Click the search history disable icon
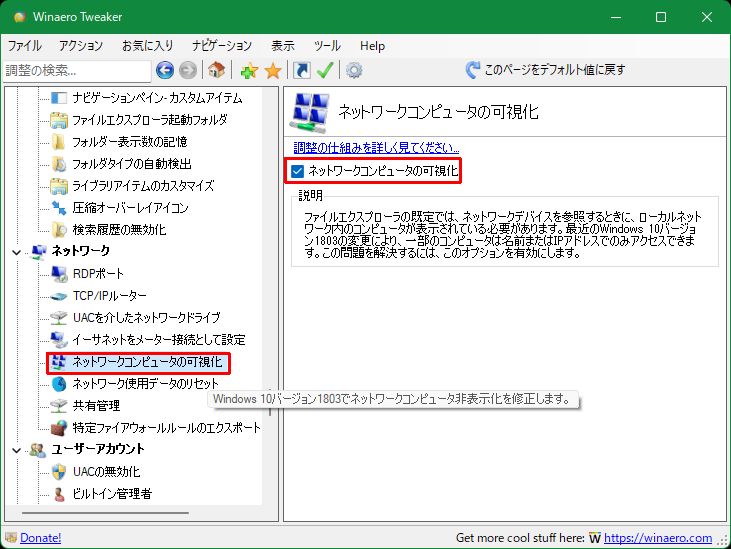 [59, 230]
